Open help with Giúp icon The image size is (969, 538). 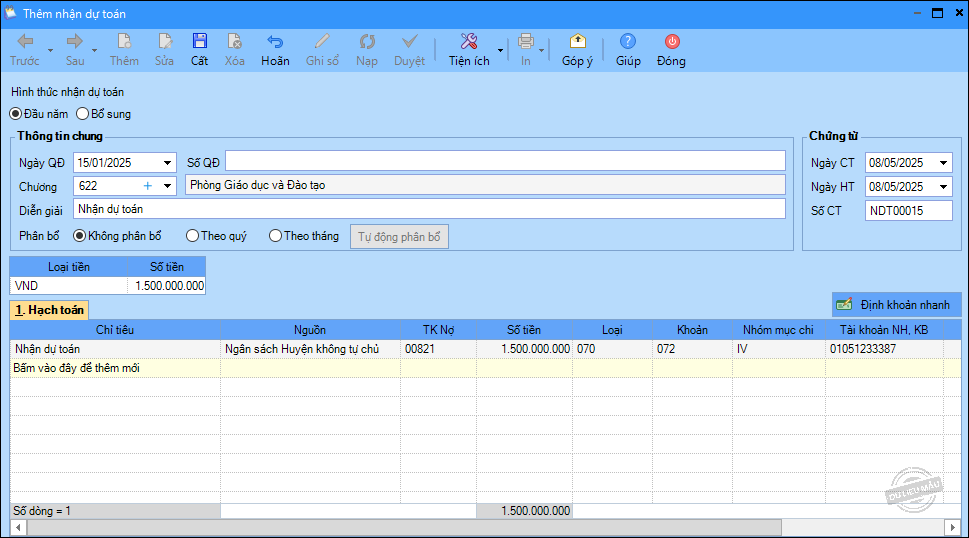click(628, 41)
